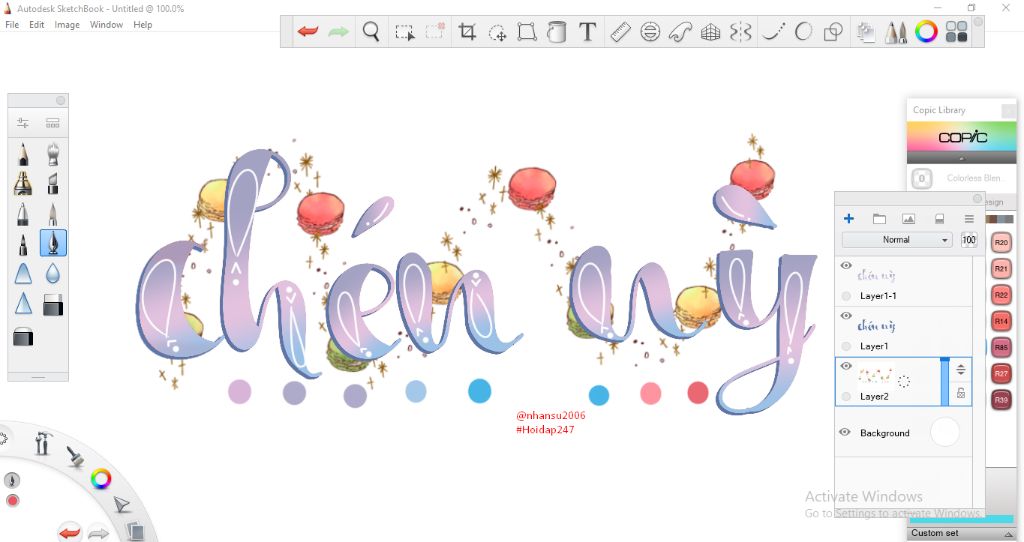Image resolution: width=1024 pixels, height=542 pixels.
Task: Click the red Undo arrow in top toolbar
Action: point(308,31)
